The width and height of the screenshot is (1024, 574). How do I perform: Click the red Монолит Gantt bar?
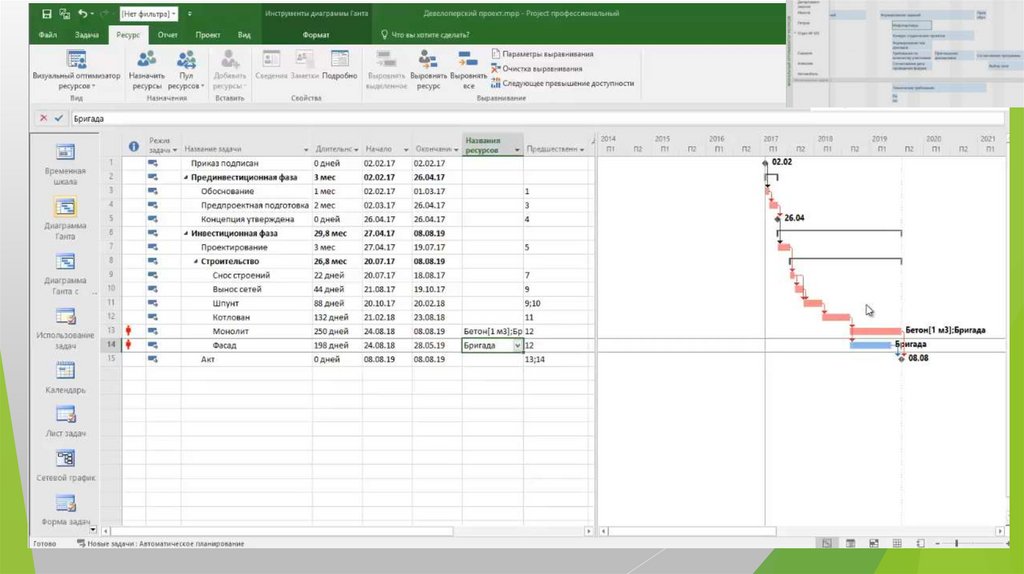coord(876,331)
